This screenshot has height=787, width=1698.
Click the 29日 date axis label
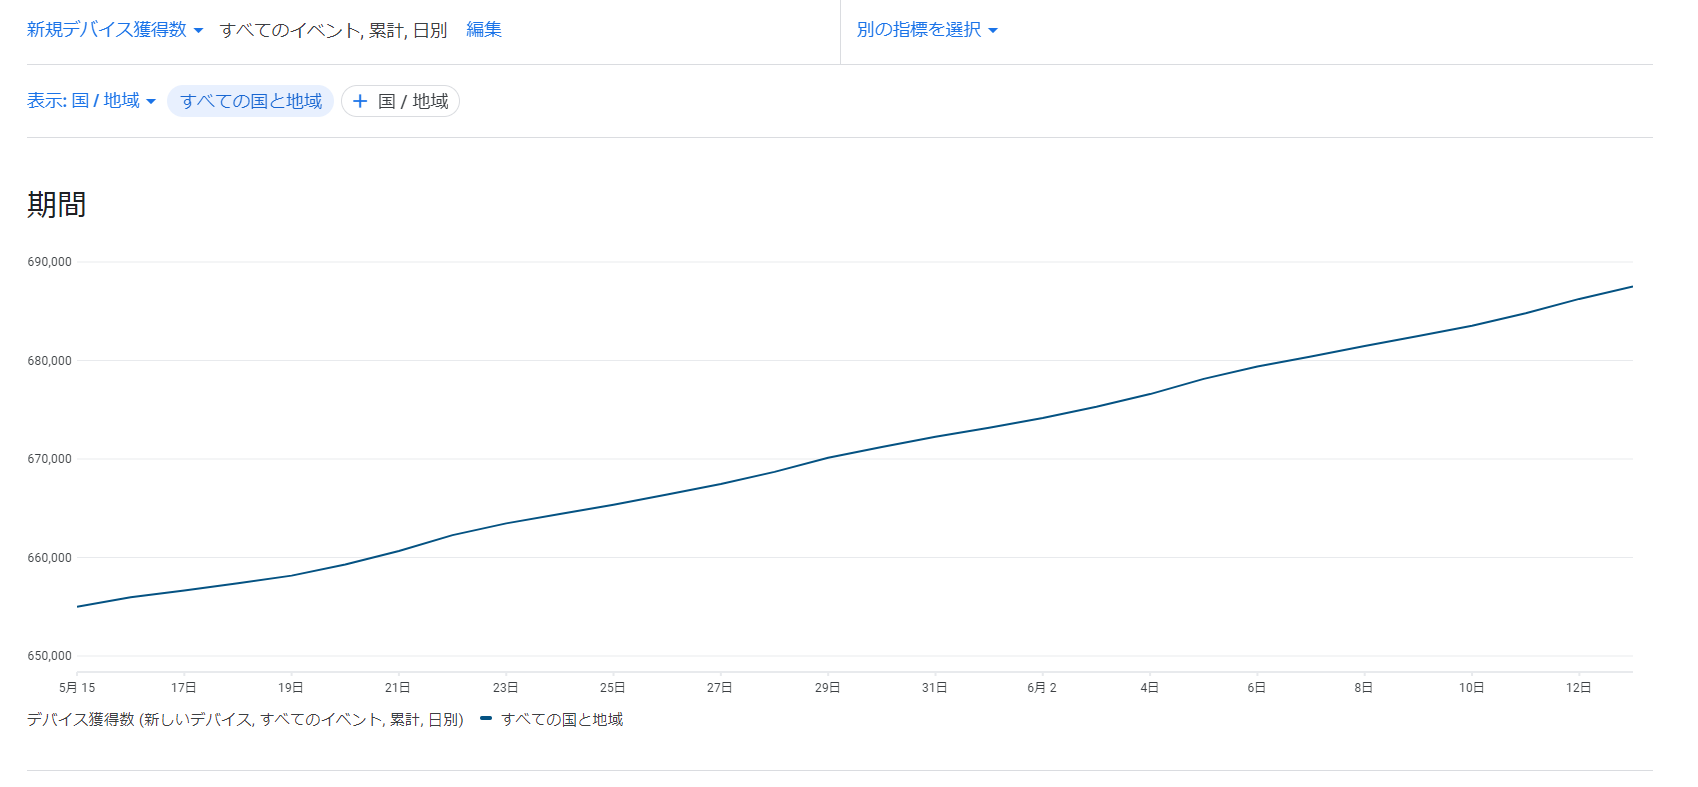click(x=827, y=687)
